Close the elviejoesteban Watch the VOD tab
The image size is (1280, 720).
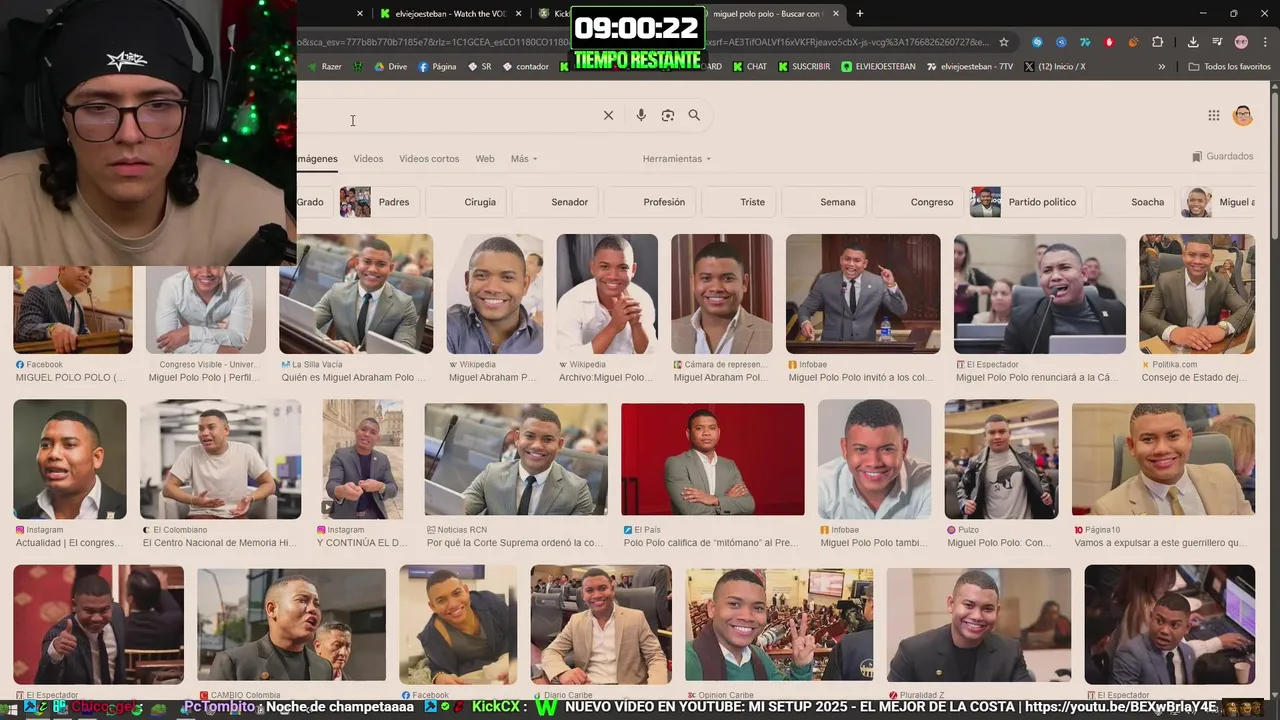(x=518, y=14)
